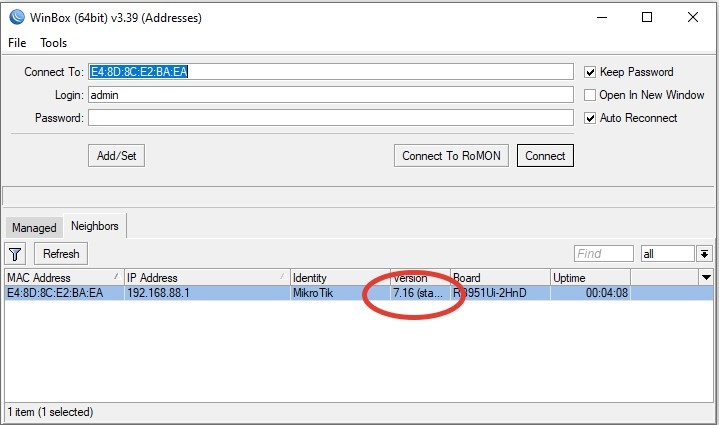Click the Connect To address field
The height and width of the screenshot is (425, 719).
coord(331,72)
